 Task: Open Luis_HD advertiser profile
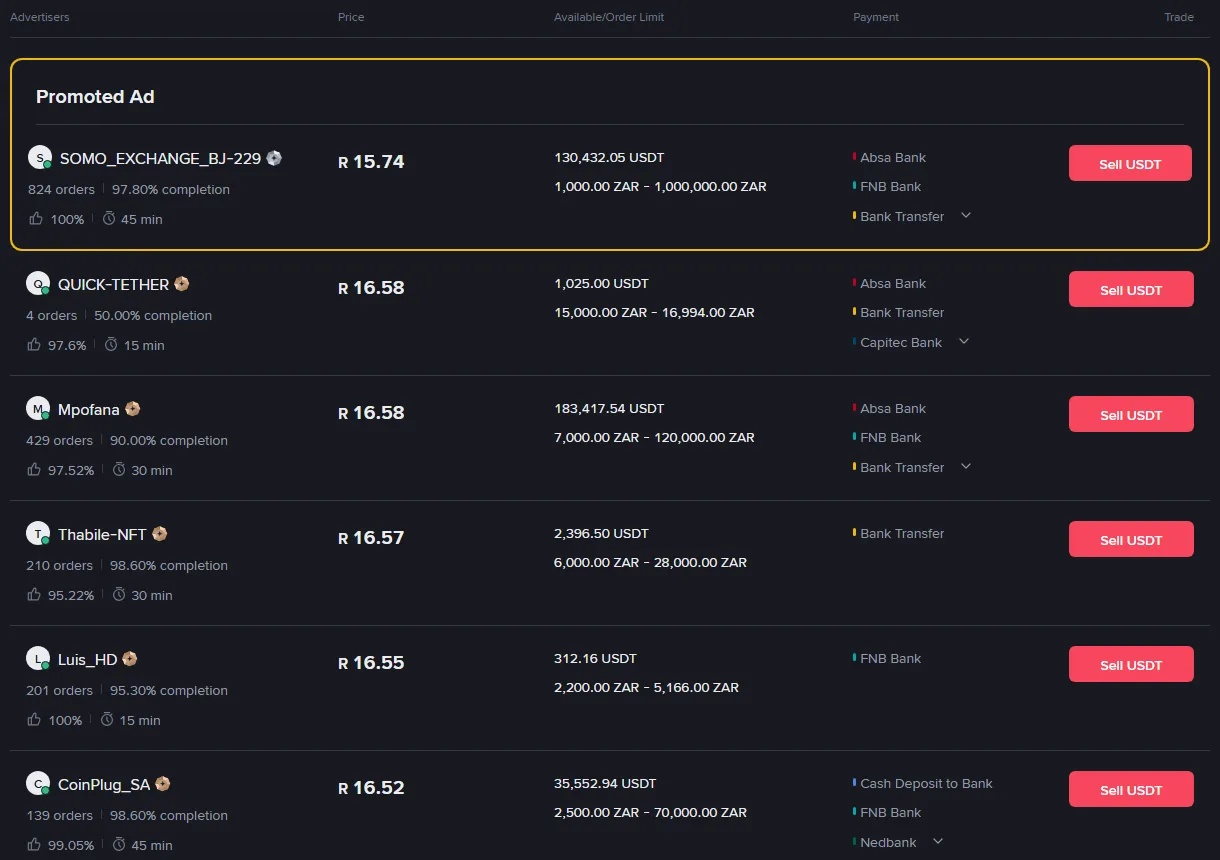click(87, 659)
